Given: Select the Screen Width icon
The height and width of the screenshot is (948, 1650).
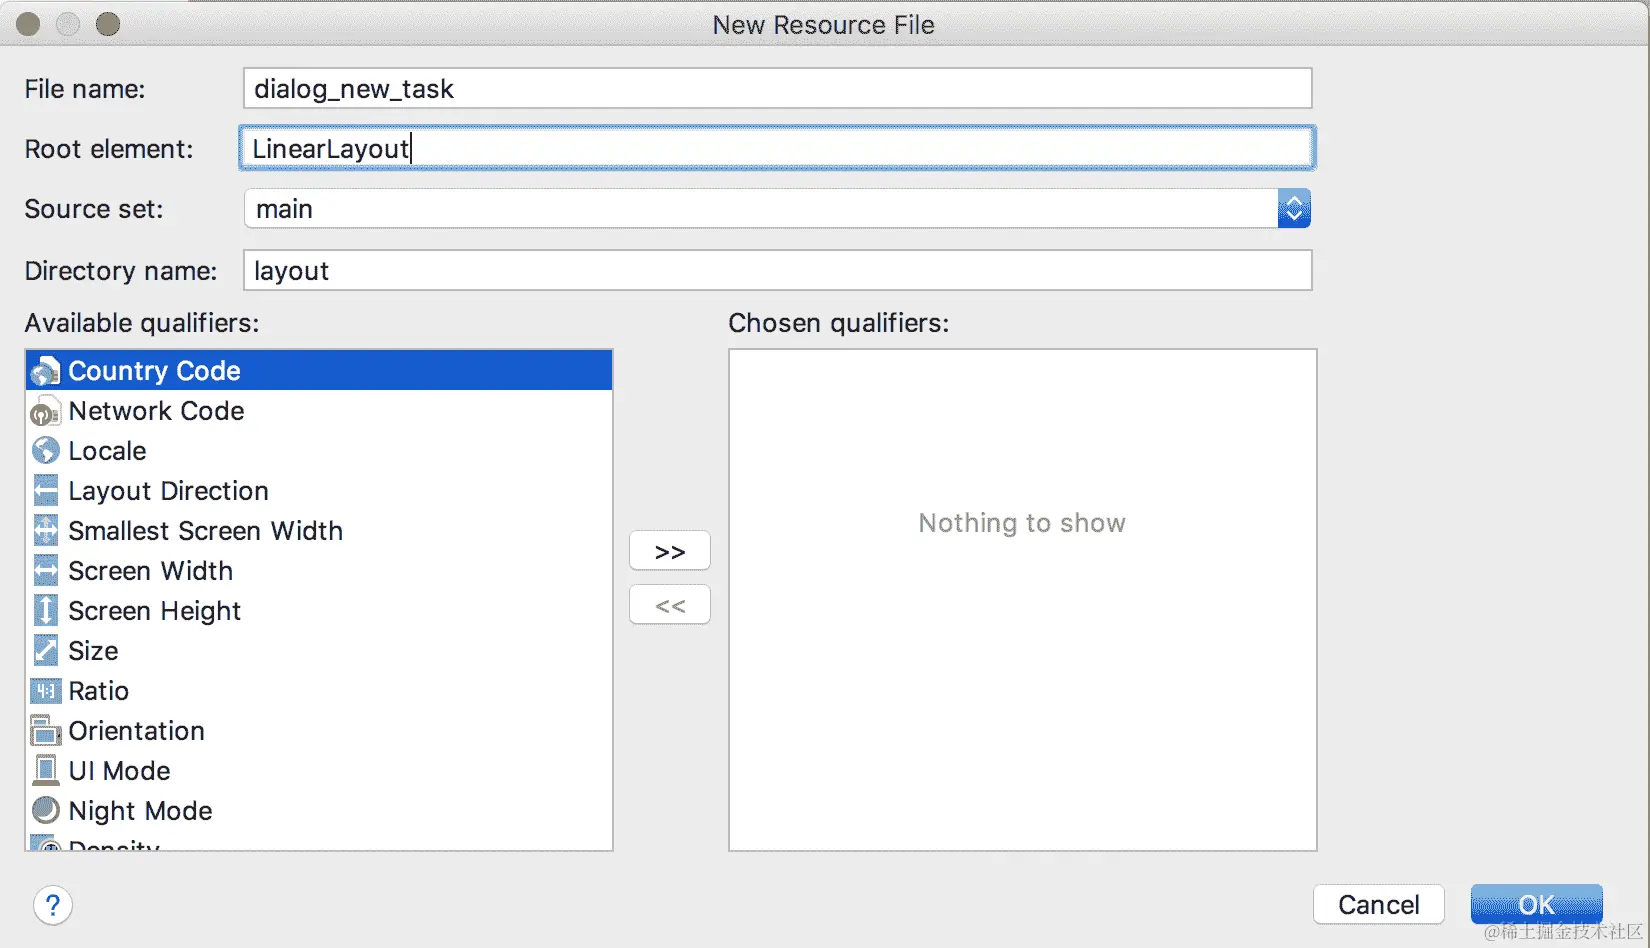Looking at the screenshot, I should tap(45, 571).
